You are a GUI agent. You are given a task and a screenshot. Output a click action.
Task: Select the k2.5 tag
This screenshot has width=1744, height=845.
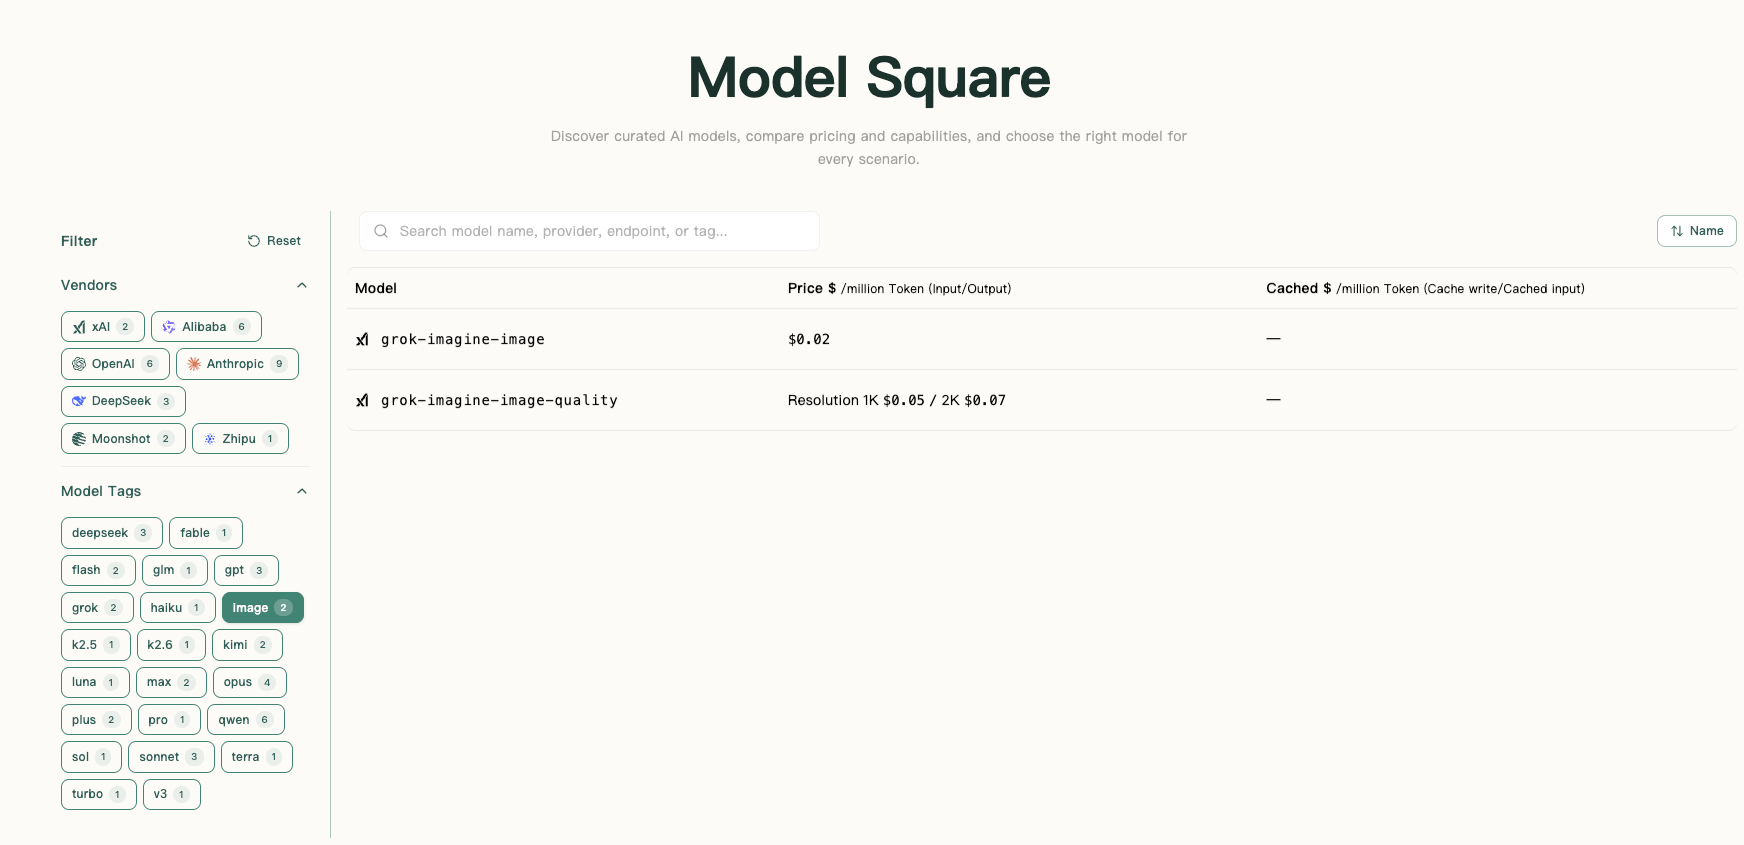[96, 645]
